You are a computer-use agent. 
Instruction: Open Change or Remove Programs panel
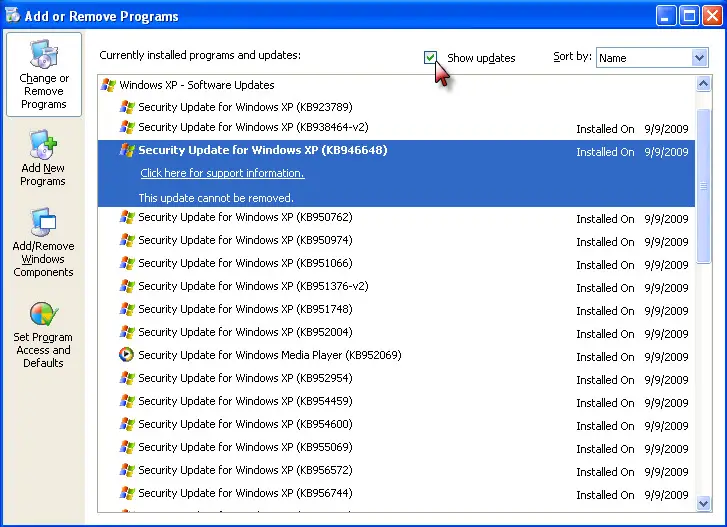coord(44,74)
